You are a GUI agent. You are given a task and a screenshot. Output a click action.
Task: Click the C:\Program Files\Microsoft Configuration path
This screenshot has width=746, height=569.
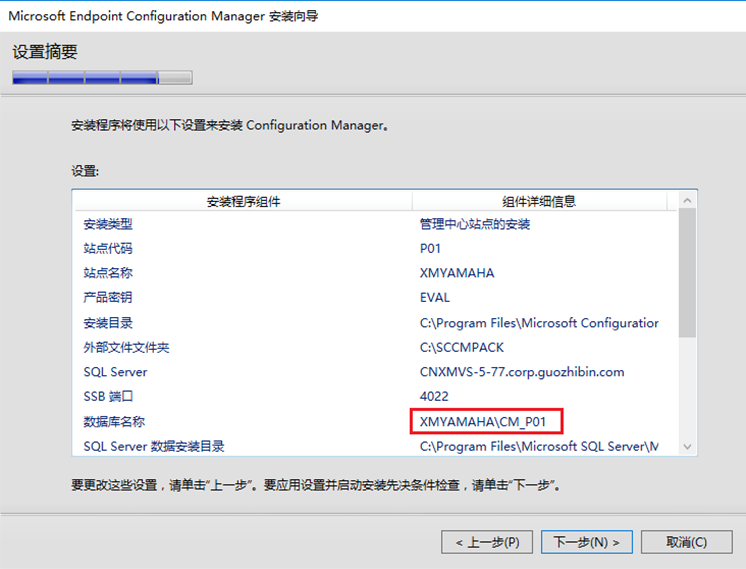coord(539,323)
